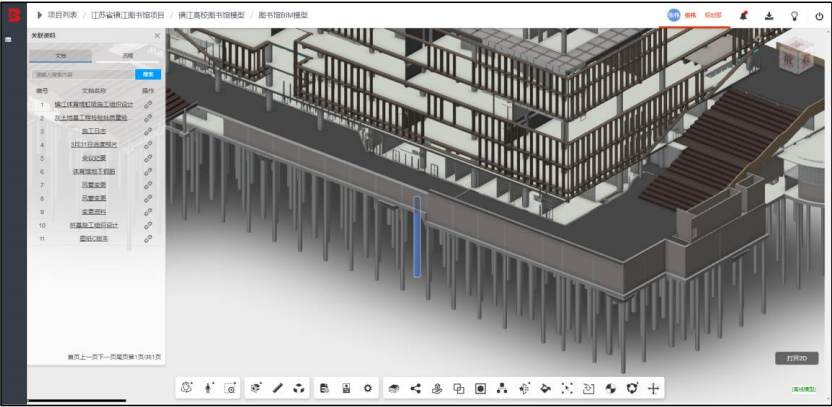Open the notification bell
The width and height of the screenshot is (832, 407).
point(743,16)
